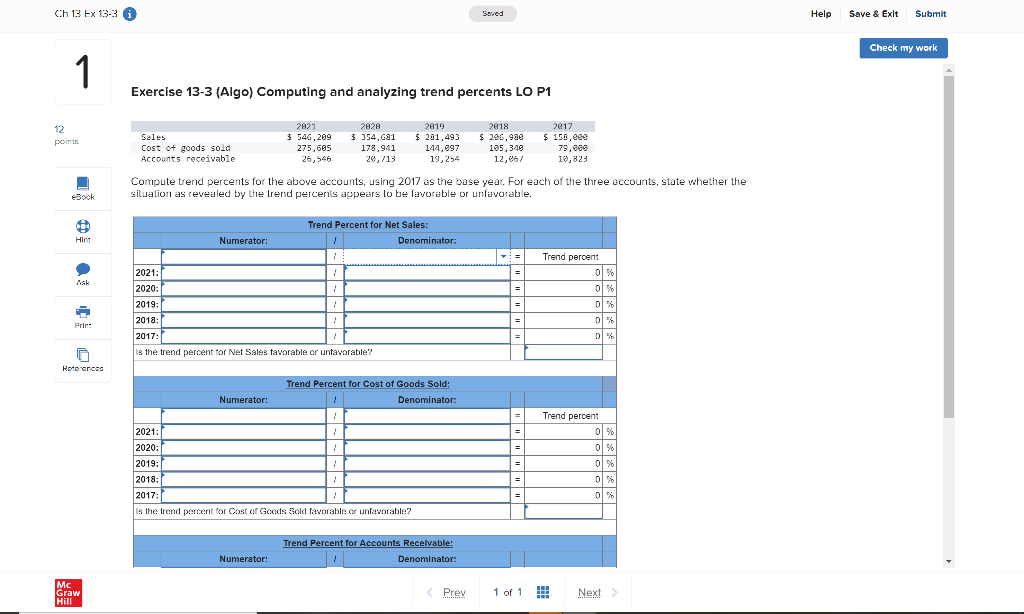This screenshot has height=614, width=1024.
Task: Click Cost of Goods Sold 2017 numerator field
Action: point(244,495)
